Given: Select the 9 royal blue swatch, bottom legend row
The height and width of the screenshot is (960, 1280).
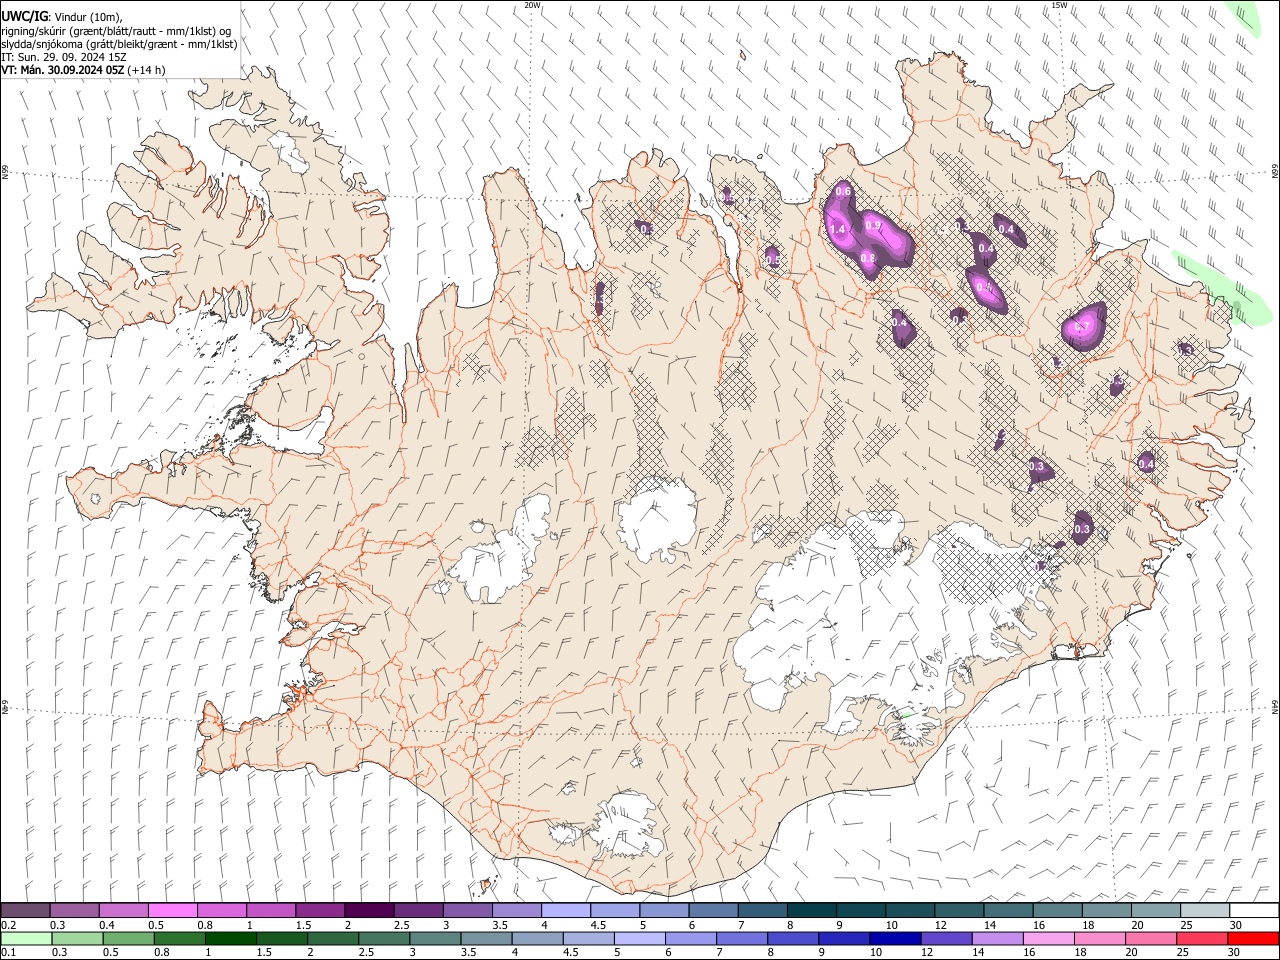Looking at the screenshot, I should [x=844, y=938].
